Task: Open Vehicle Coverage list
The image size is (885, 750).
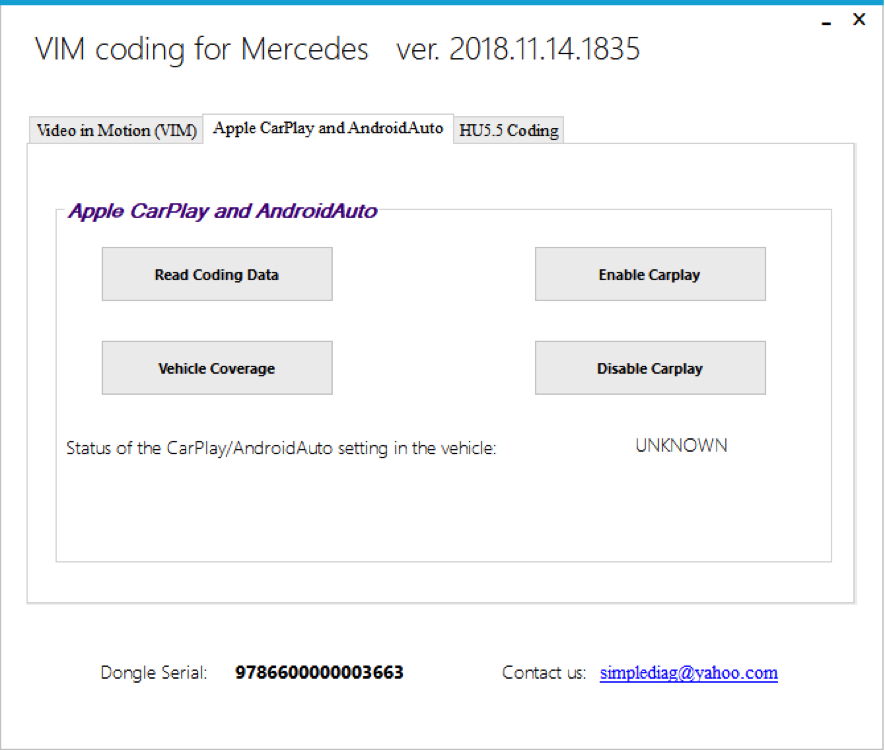Action: (x=217, y=368)
